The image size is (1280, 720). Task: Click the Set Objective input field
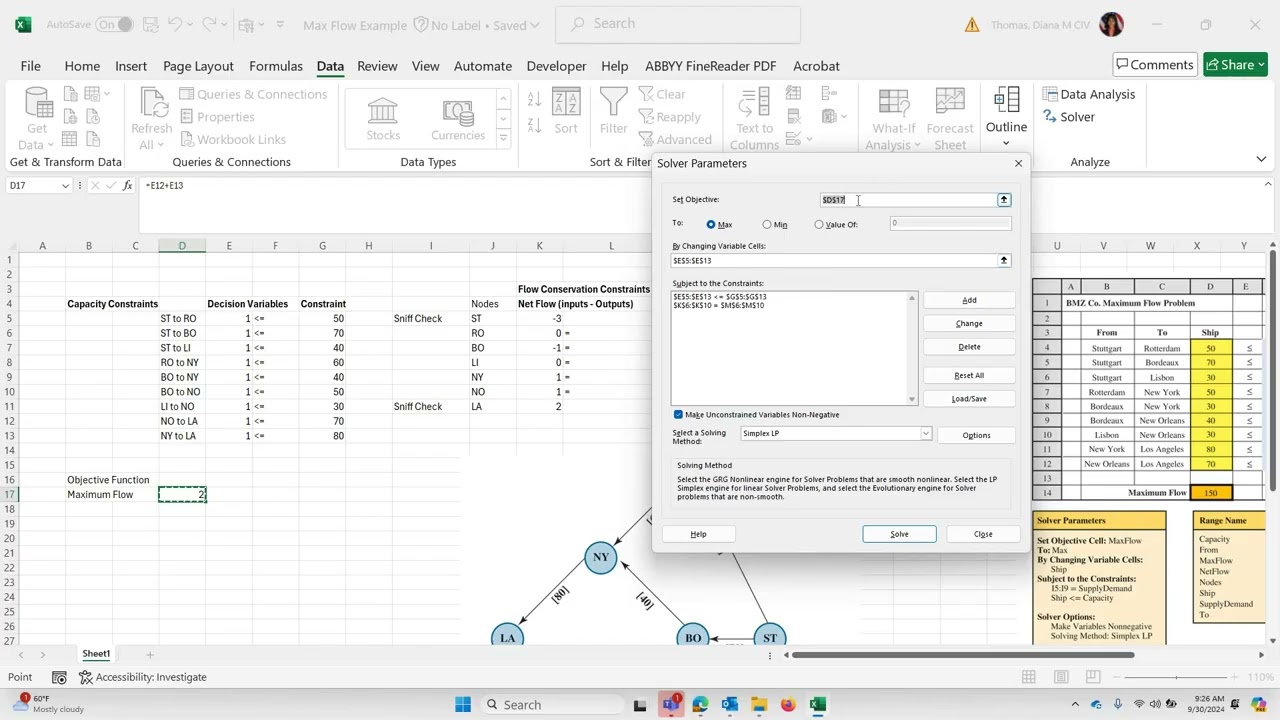click(x=908, y=200)
